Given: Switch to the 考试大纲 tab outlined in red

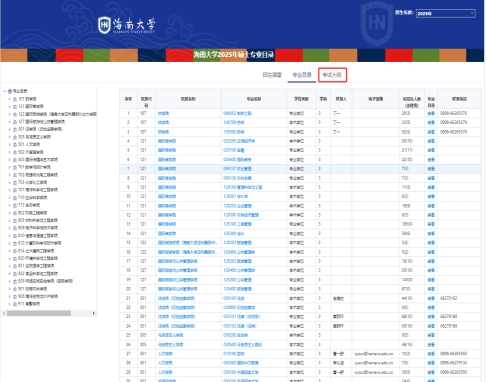Looking at the screenshot, I should pos(332,75).
